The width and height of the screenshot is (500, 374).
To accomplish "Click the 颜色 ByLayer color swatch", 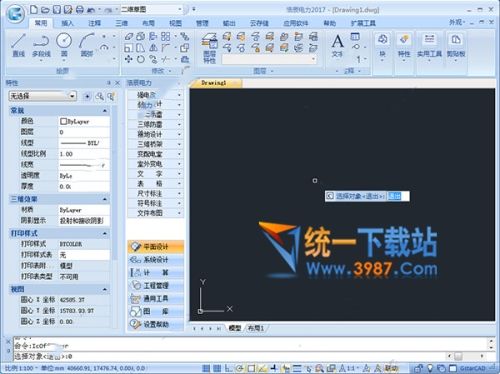I will click(x=63, y=121).
